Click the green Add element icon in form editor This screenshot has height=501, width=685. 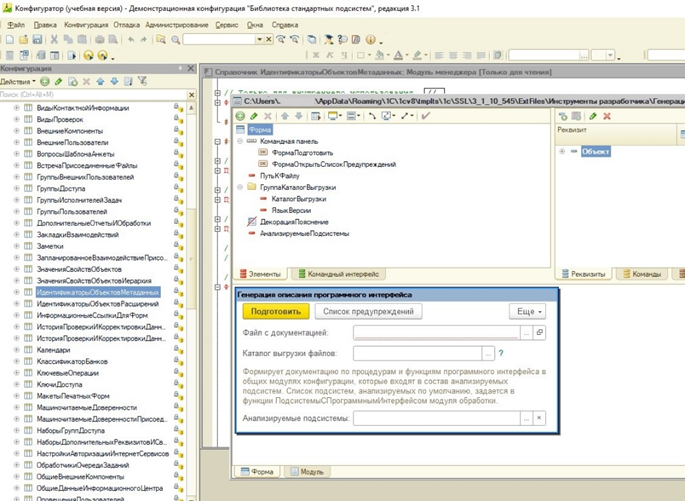pos(240,116)
